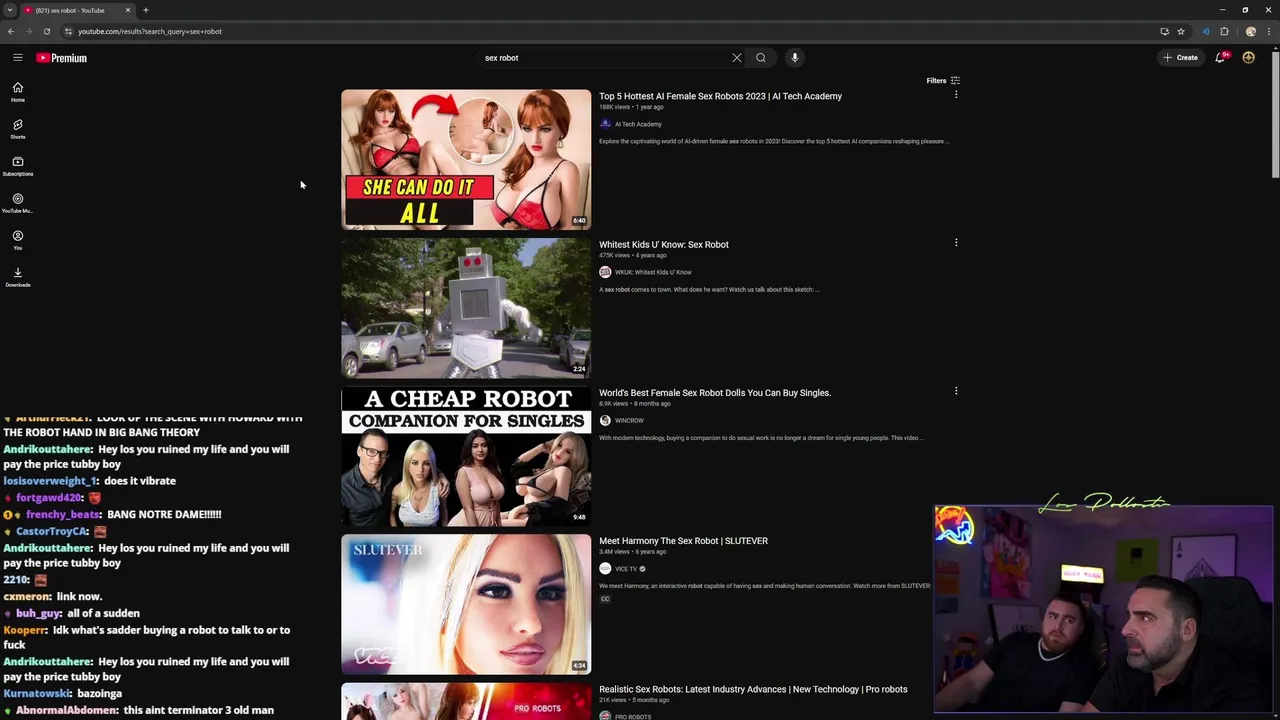The width and height of the screenshot is (1280, 720).
Task: Click the VICE TV channel avatar
Action: click(605, 569)
